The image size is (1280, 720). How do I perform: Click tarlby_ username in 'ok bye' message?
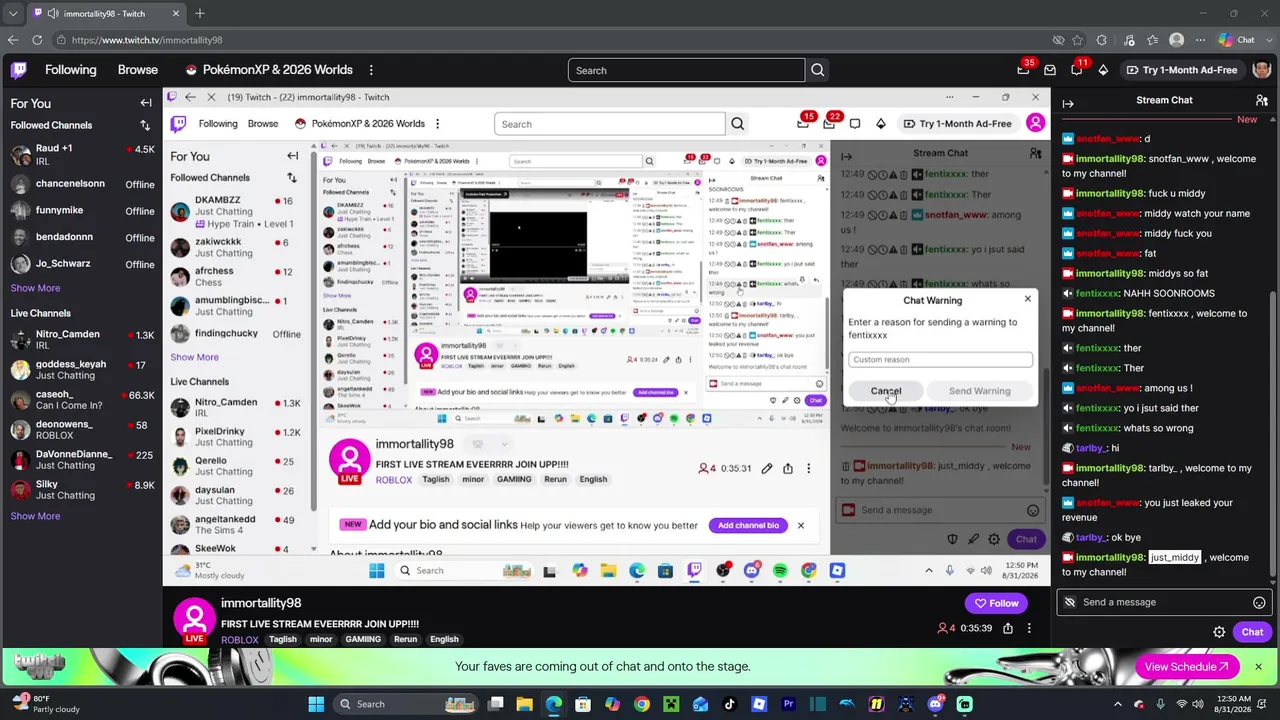[x=1090, y=537]
